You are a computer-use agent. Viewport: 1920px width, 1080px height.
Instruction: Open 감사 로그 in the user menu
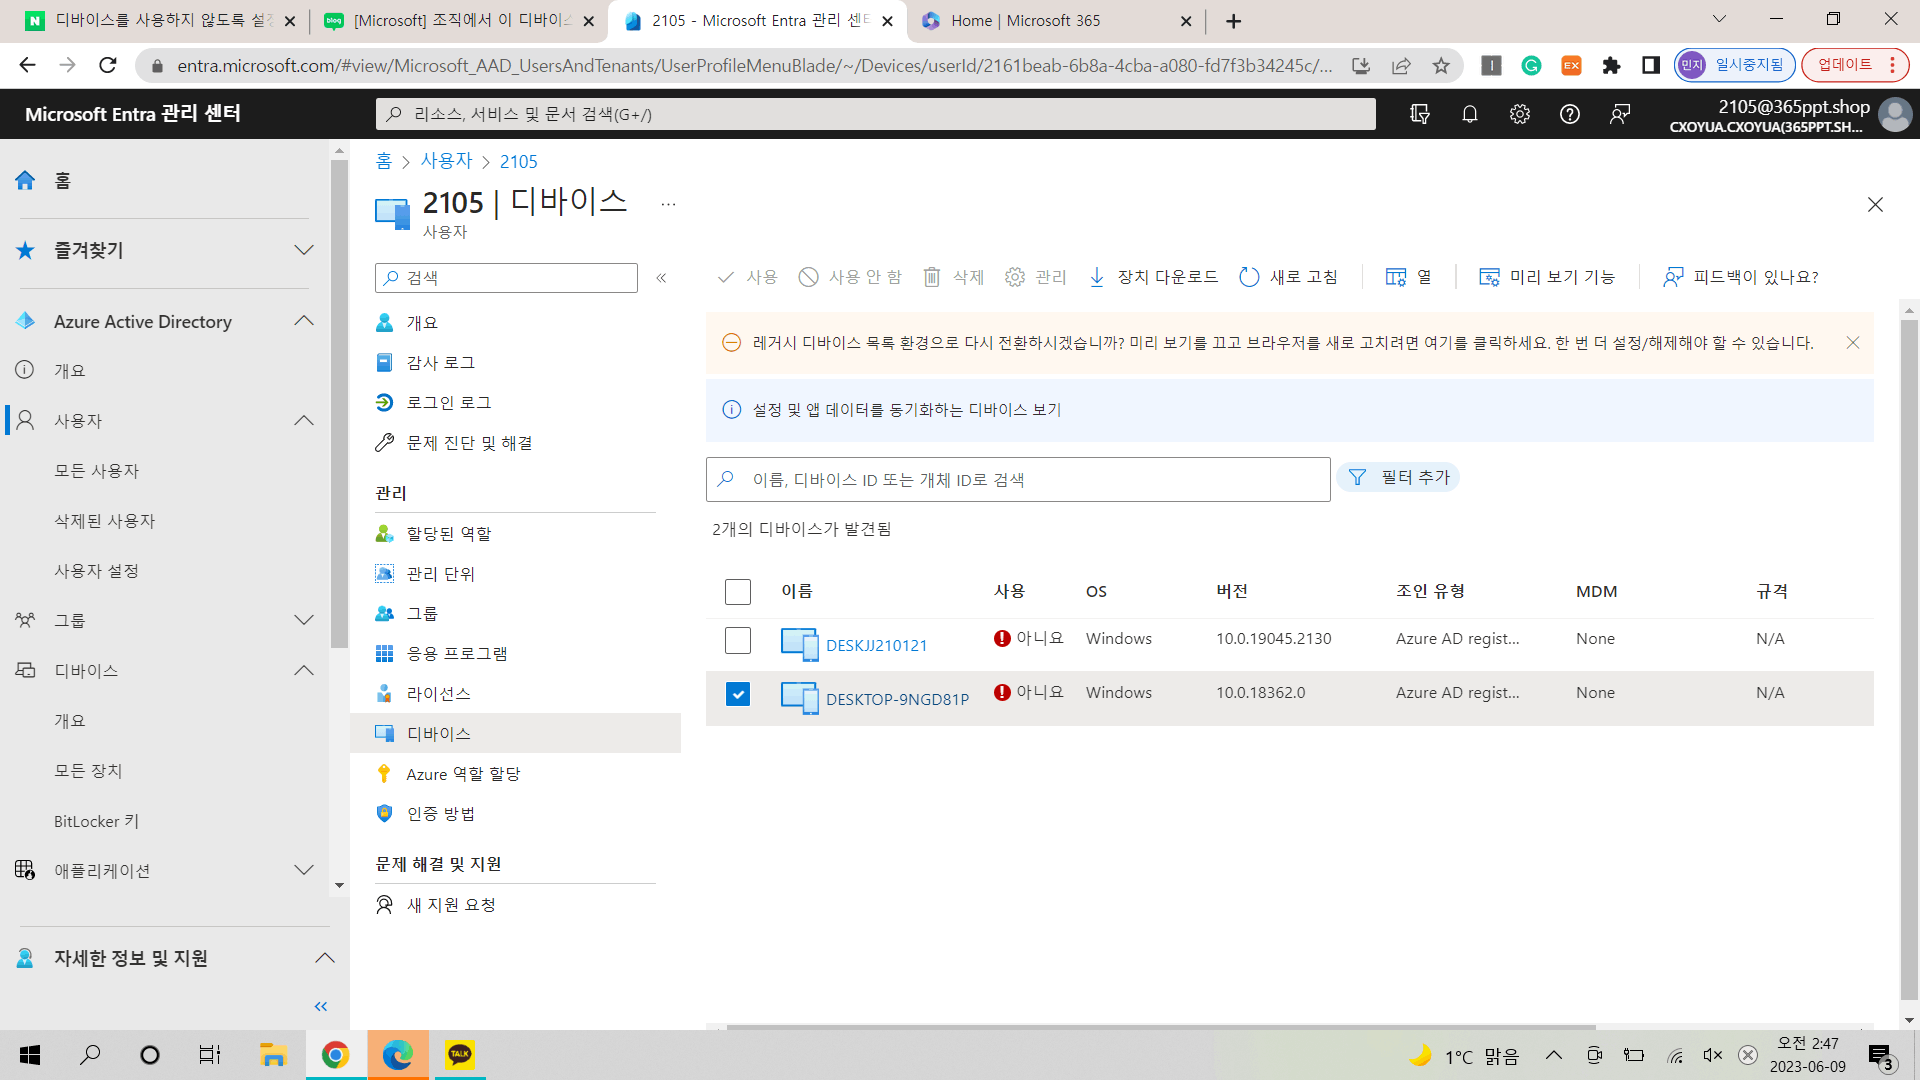point(440,363)
